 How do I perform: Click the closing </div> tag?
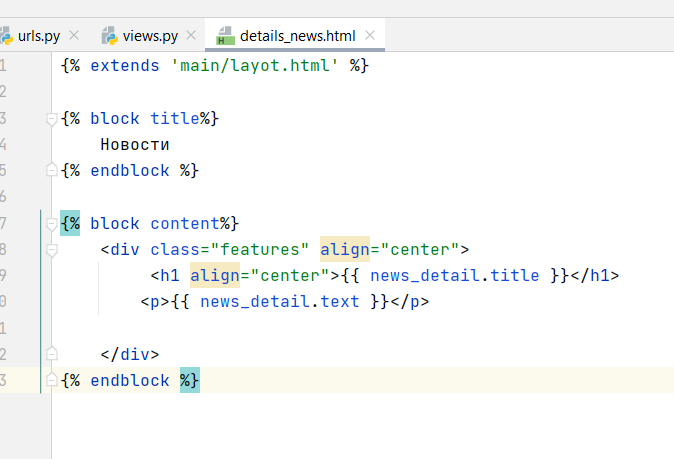click(x=130, y=355)
